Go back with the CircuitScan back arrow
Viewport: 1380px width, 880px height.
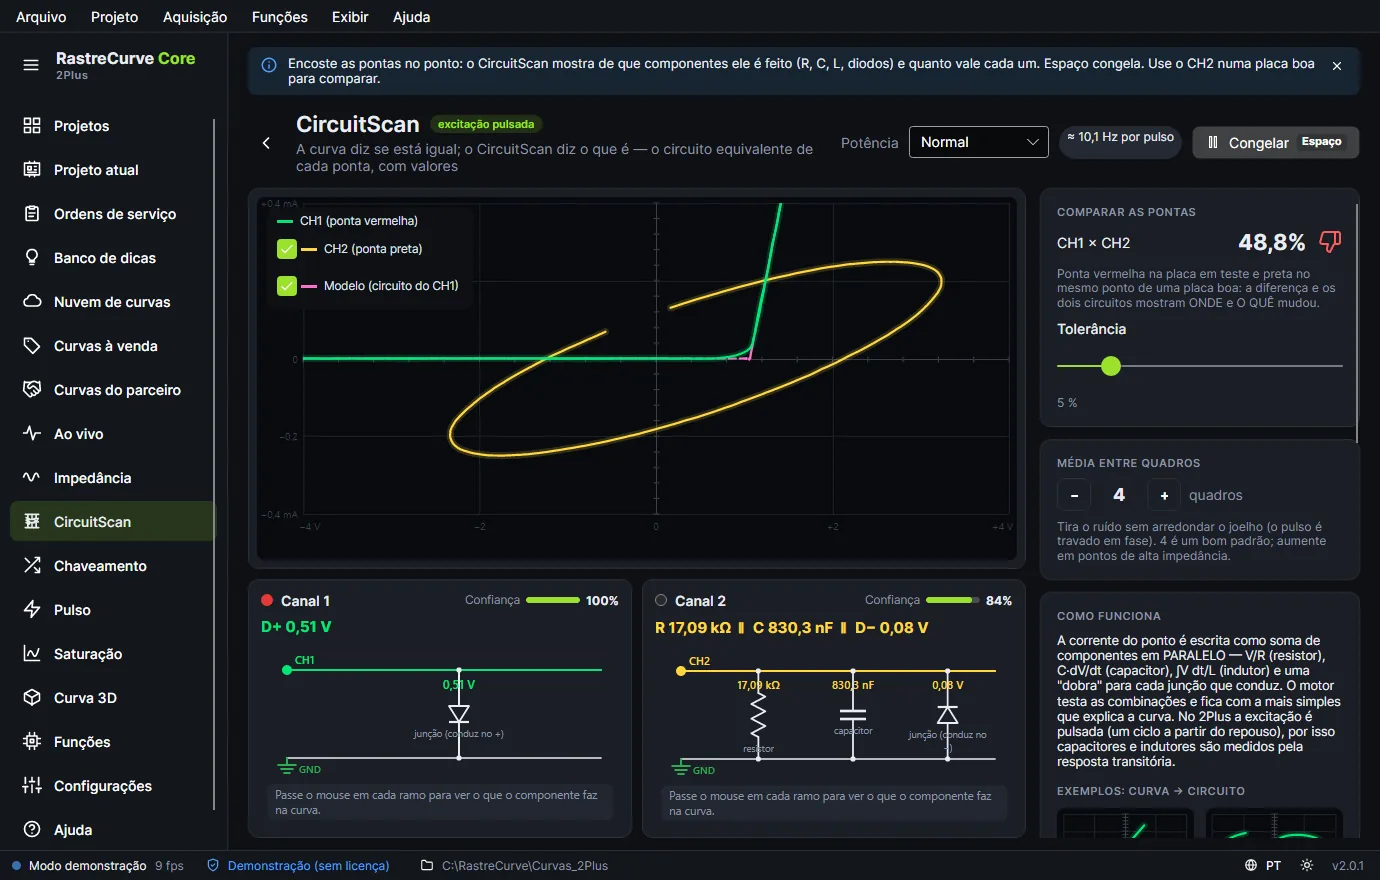tap(266, 143)
